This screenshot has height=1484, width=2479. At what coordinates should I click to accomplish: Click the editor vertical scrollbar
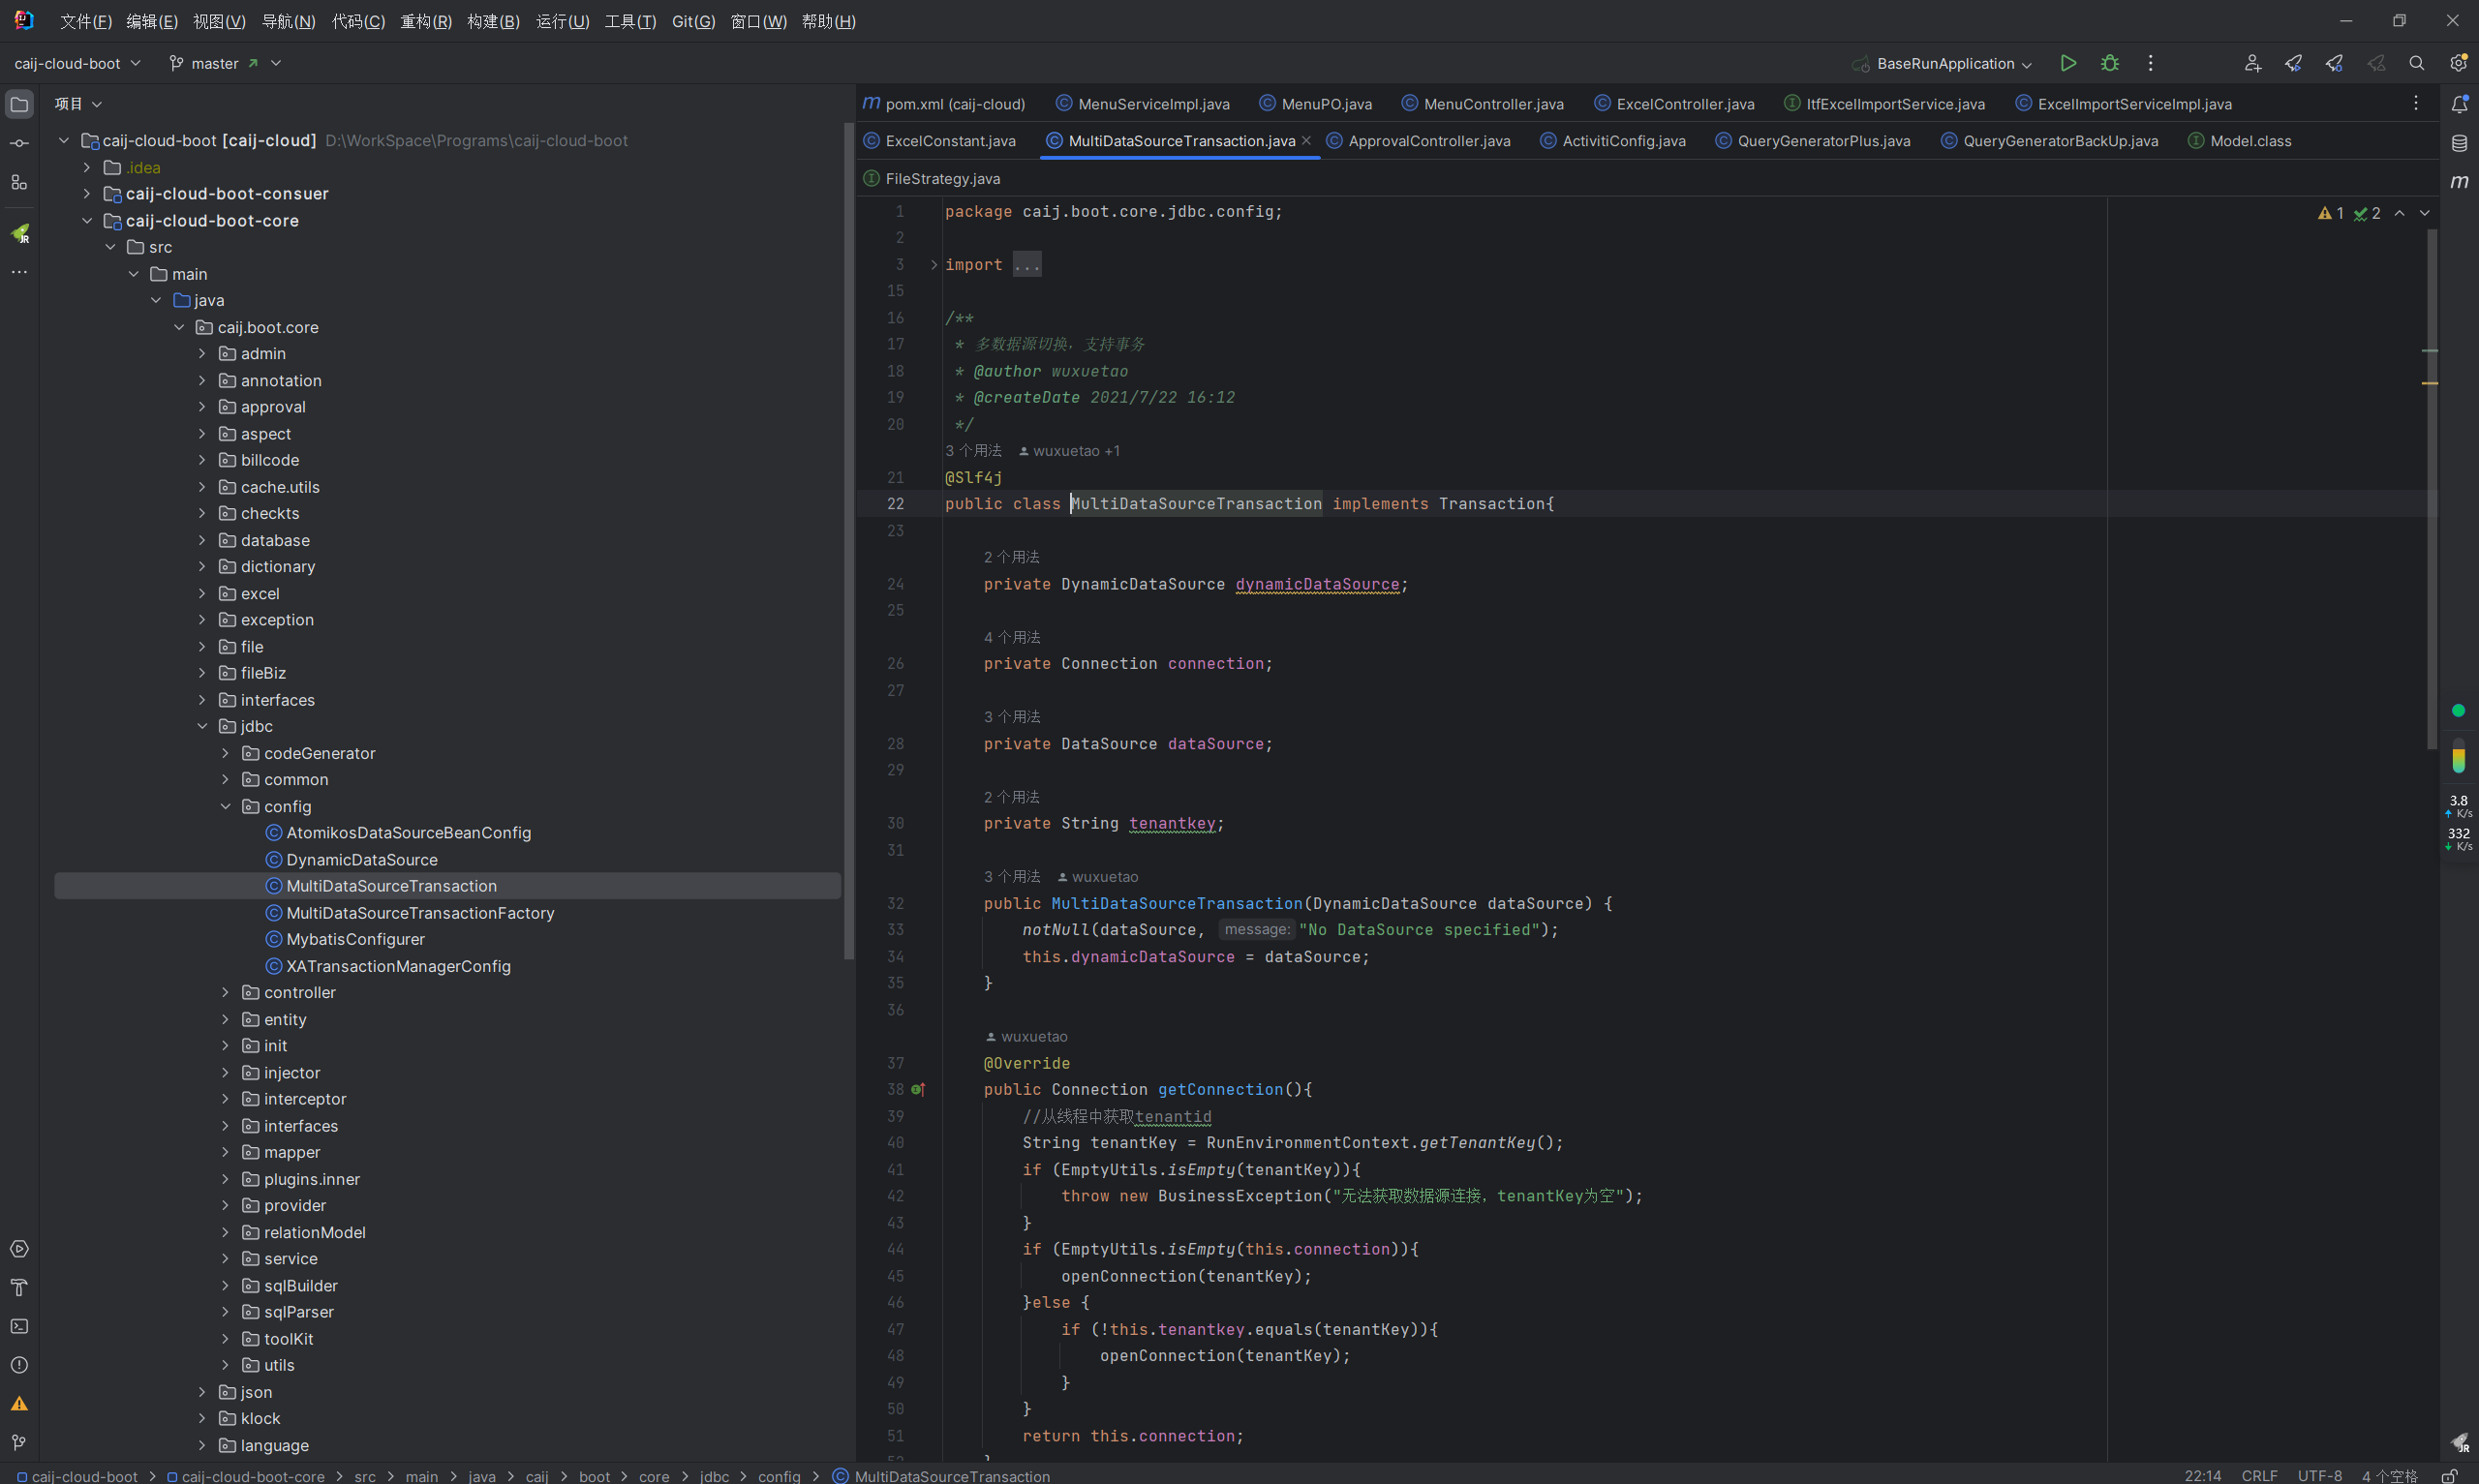2431,490
